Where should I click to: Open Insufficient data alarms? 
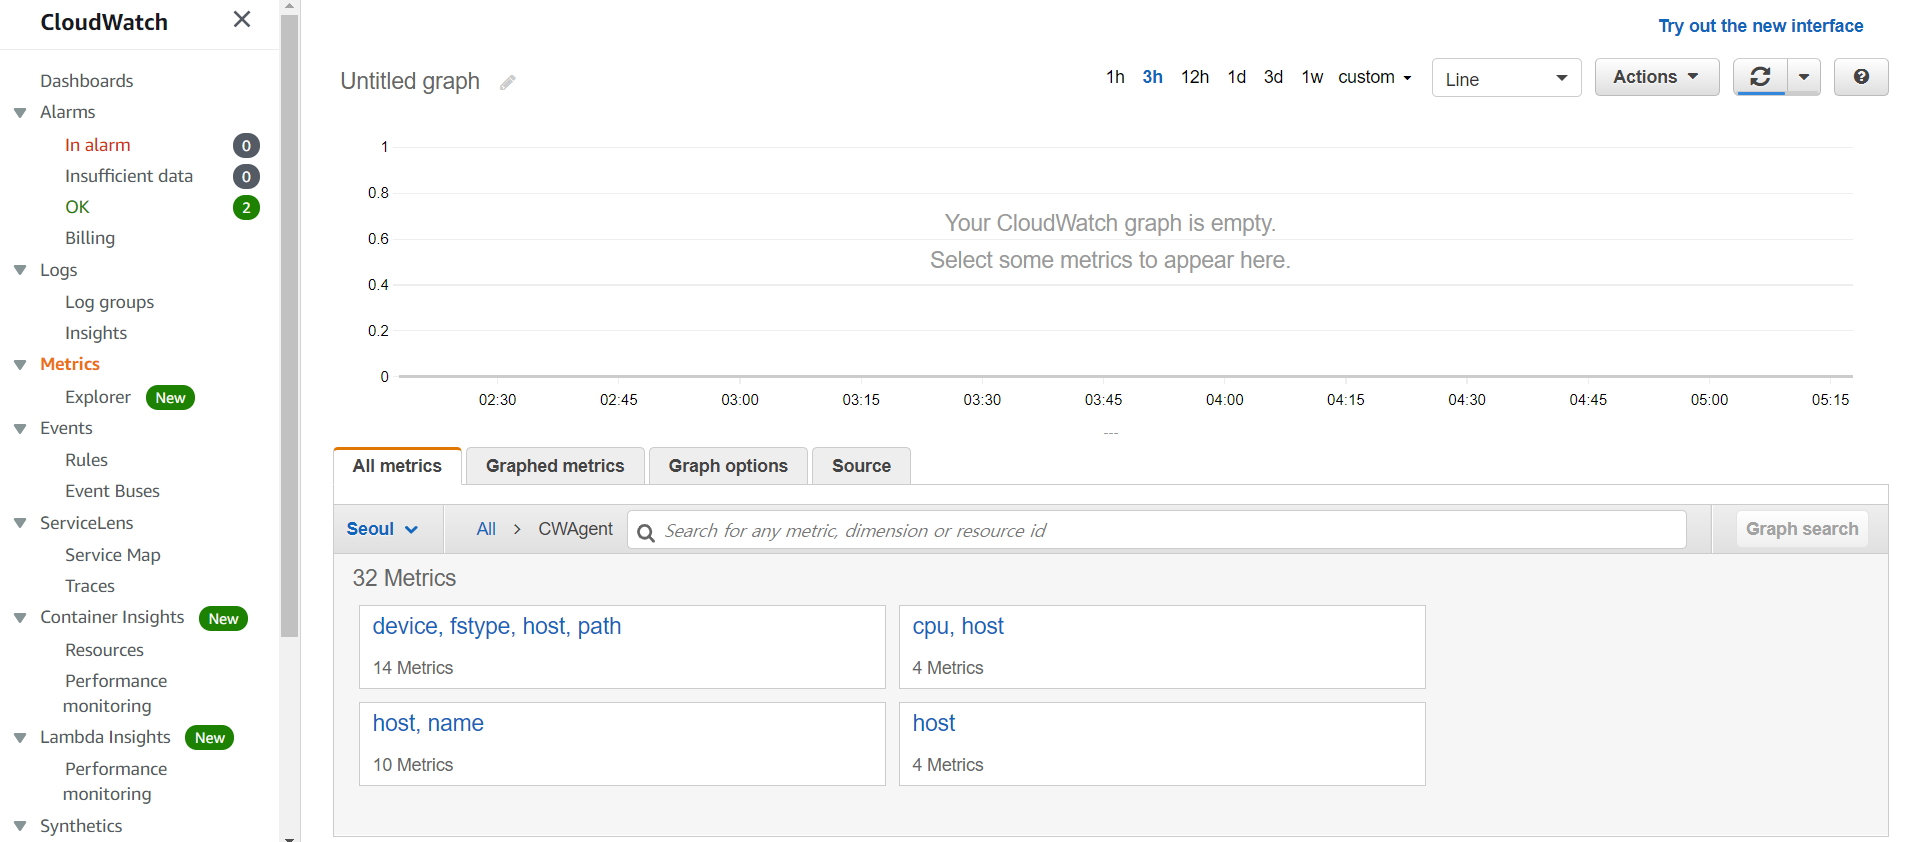point(129,176)
